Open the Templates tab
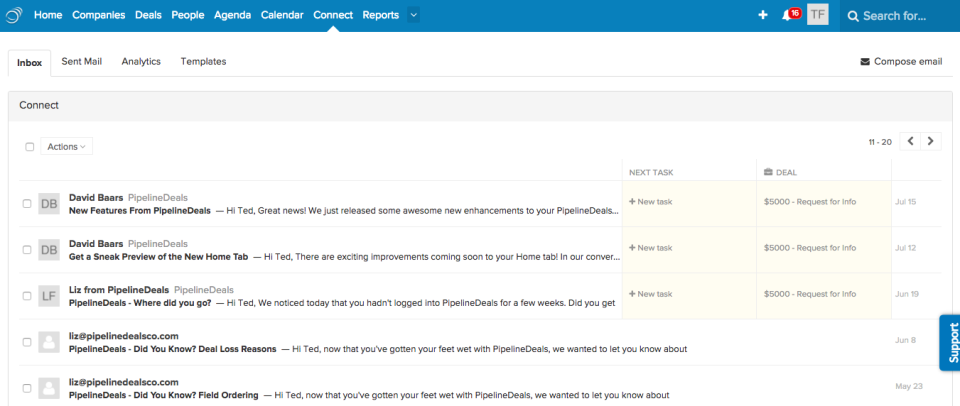The height and width of the screenshot is (406, 960). click(203, 62)
